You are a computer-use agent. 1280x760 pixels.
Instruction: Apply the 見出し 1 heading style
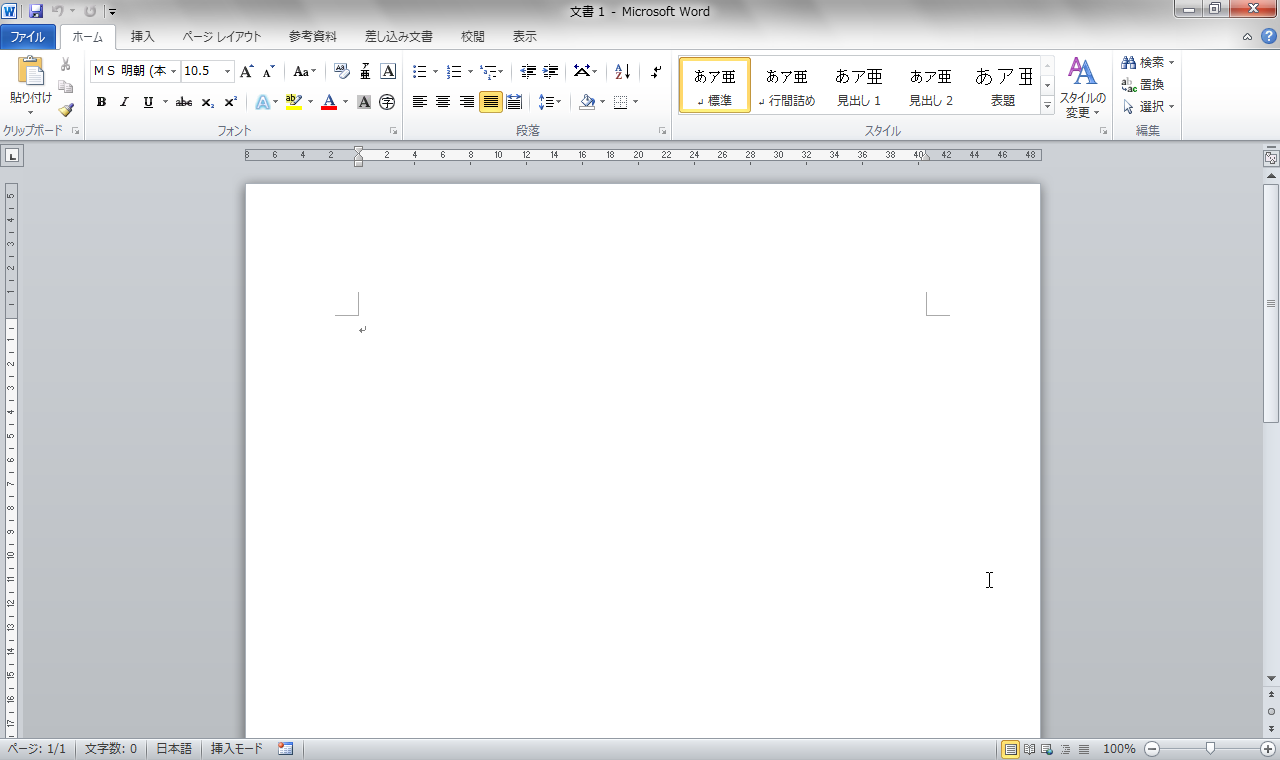click(859, 86)
